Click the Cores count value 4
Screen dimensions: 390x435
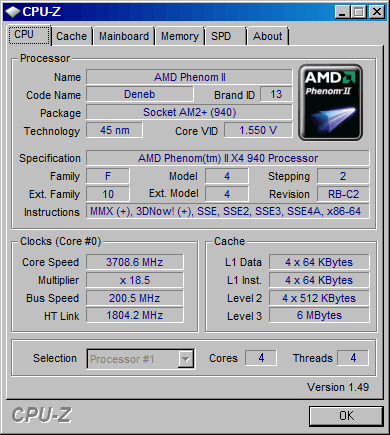pos(261,358)
